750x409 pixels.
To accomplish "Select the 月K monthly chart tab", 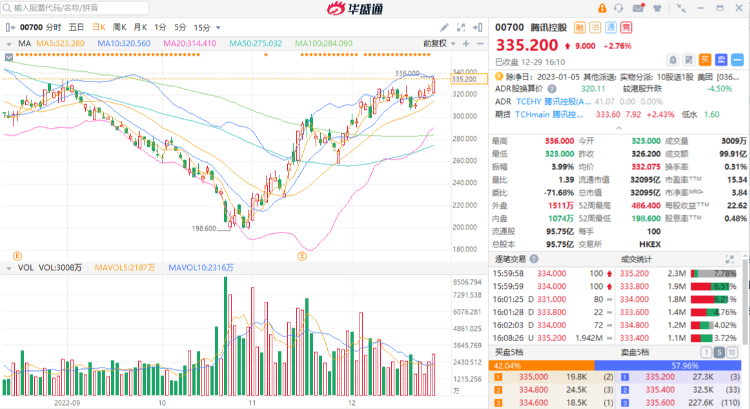I will coord(140,27).
